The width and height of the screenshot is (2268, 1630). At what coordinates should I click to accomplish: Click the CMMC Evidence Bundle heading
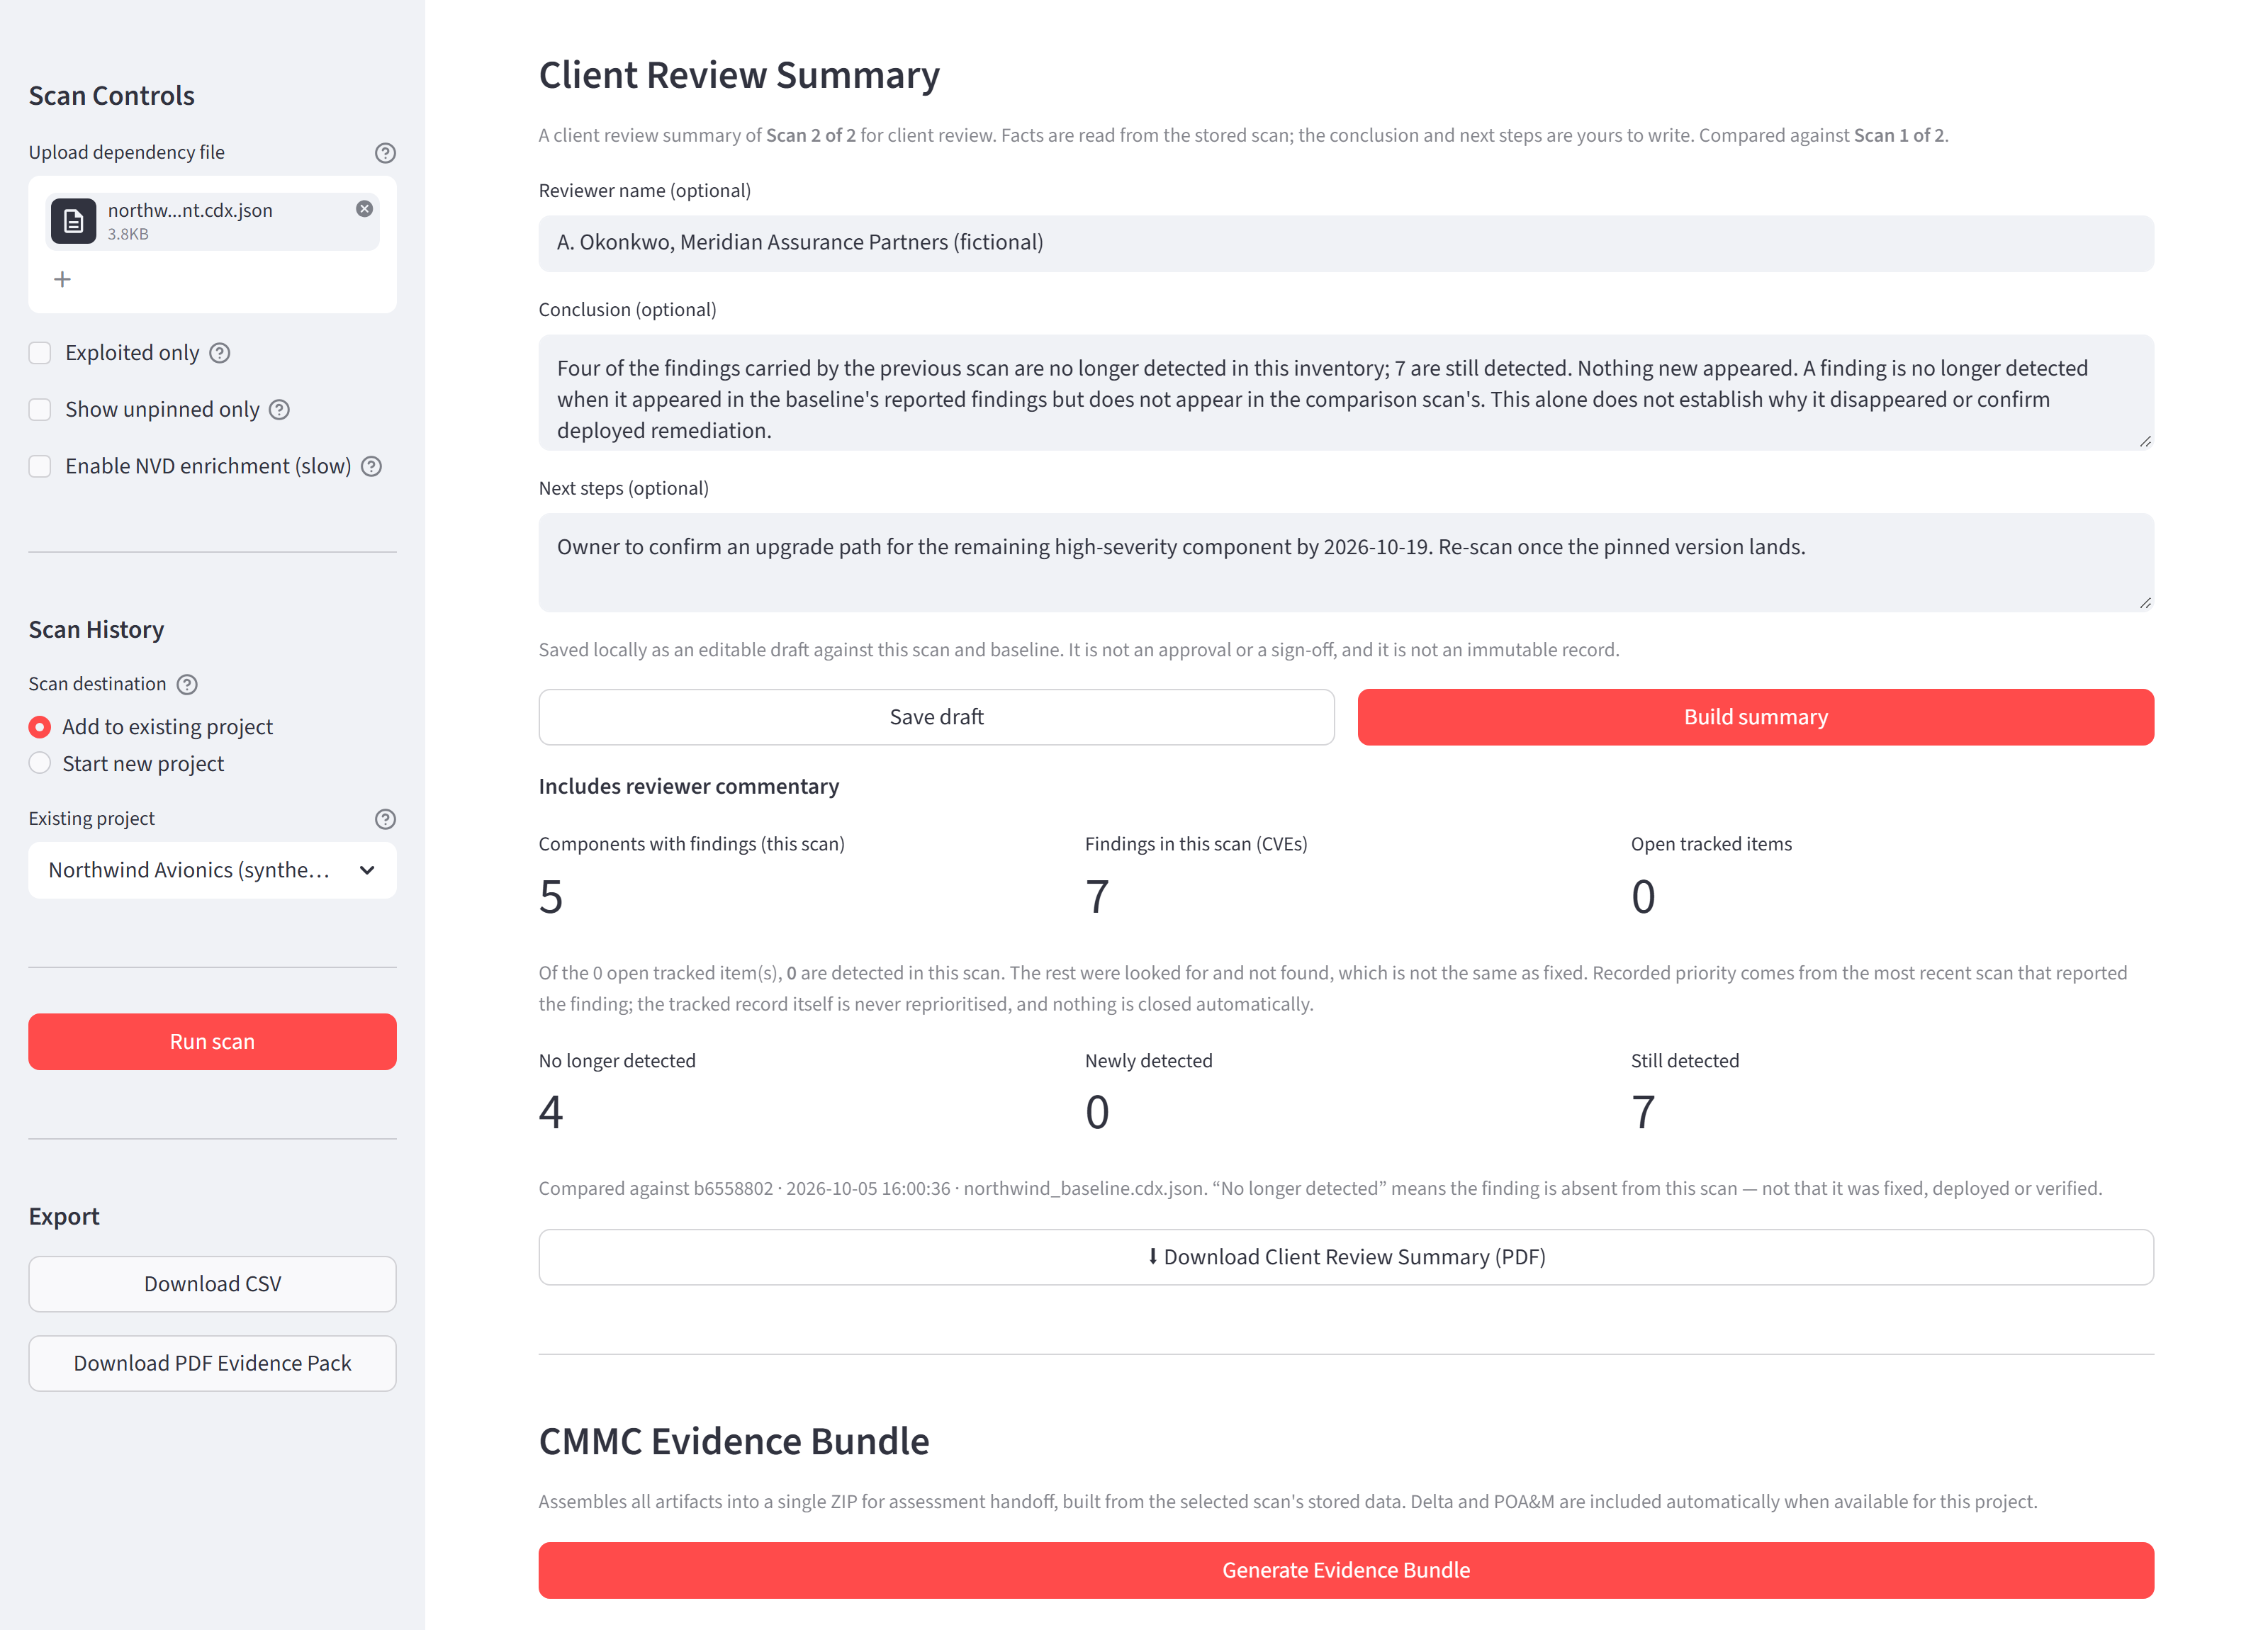734,1441
